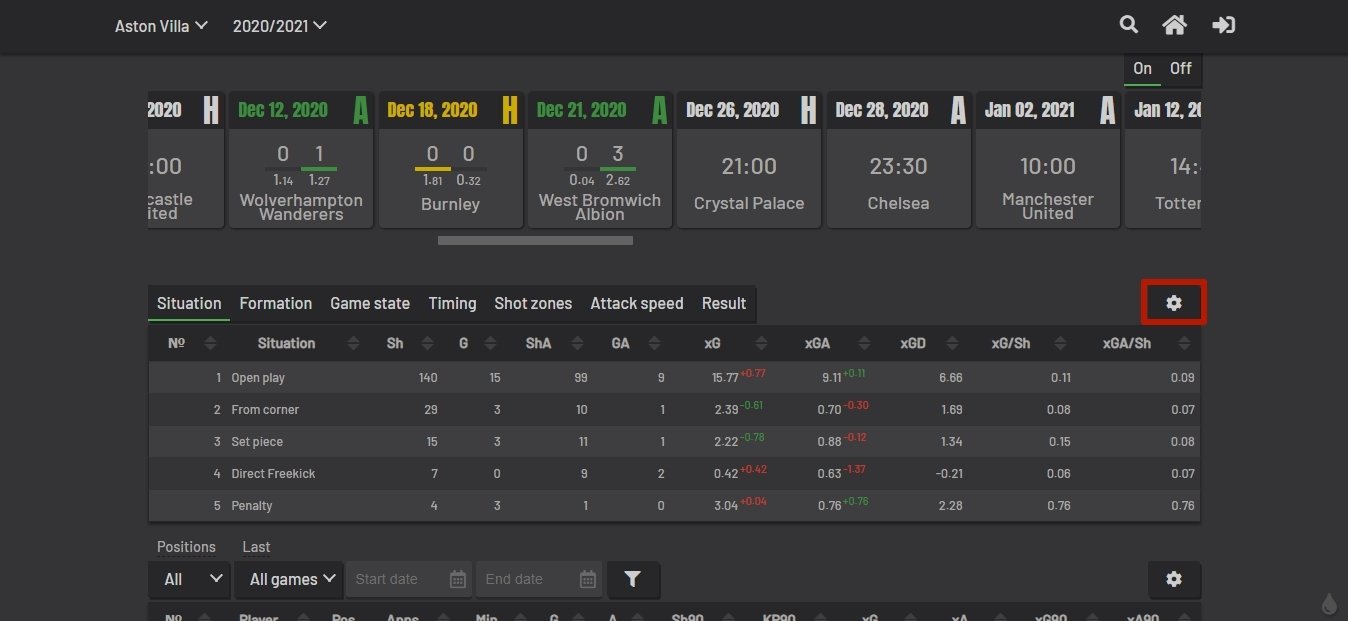The width and height of the screenshot is (1348, 621).
Task: Expand the All games dropdown
Action: click(289, 579)
